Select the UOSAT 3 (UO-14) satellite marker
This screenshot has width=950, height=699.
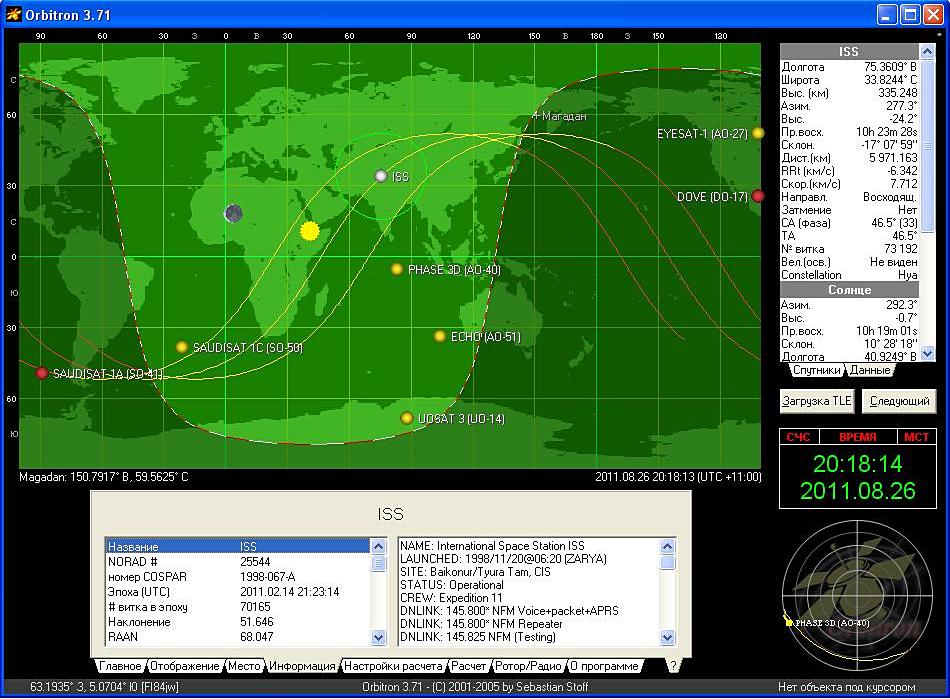pyautogui.click(x=407, y=418)
